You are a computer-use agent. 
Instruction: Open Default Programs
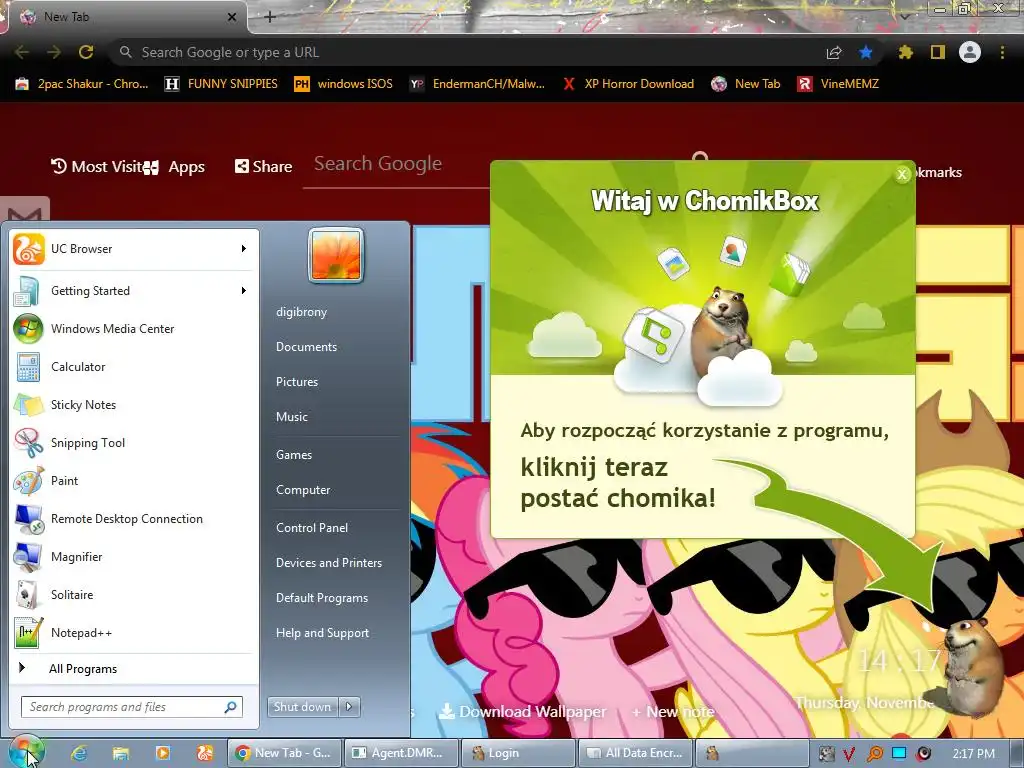[322, 598]
